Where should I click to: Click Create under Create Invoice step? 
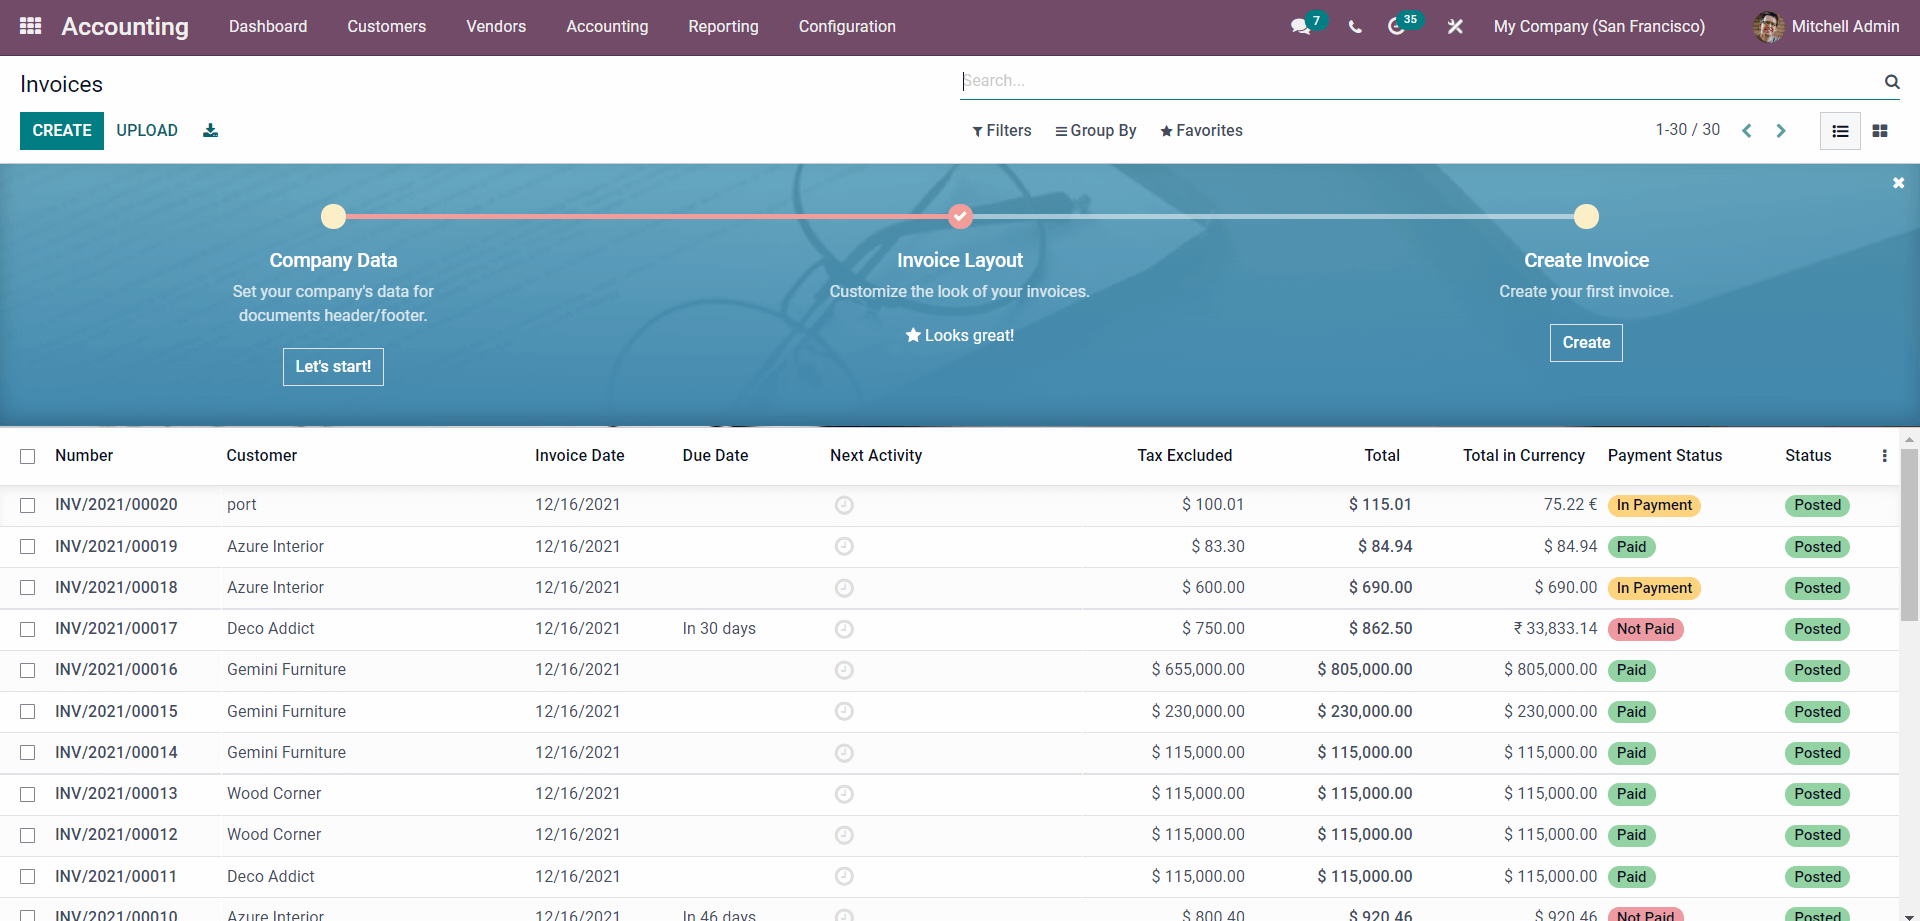(x=1586, y=343)
